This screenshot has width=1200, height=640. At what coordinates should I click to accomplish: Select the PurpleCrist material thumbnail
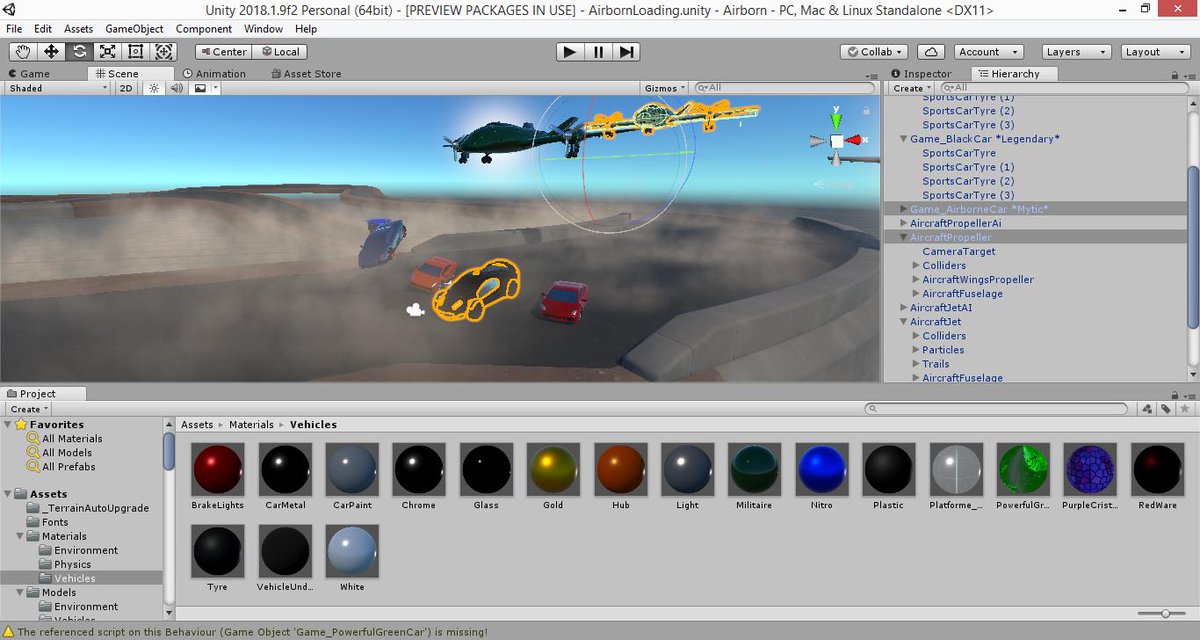tap(1089, 468)
